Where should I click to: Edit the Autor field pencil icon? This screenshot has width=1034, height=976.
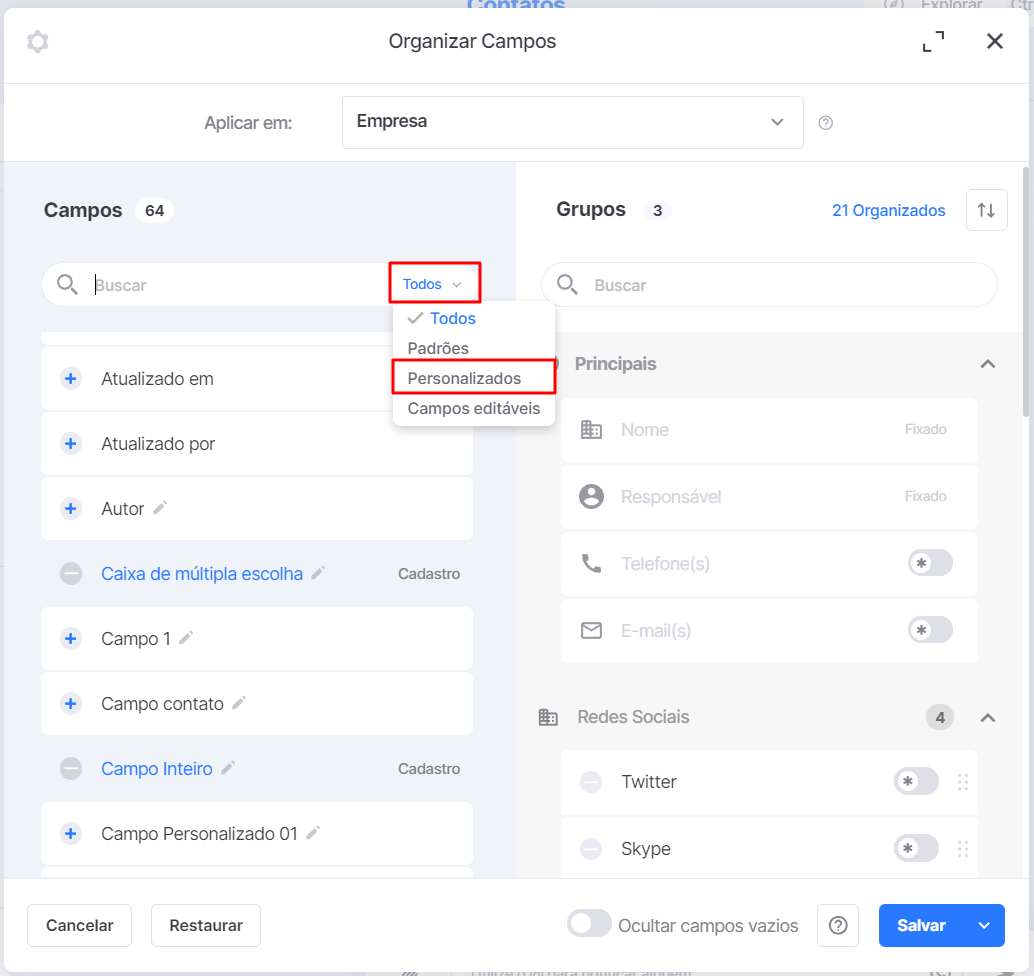pos(160,508)
